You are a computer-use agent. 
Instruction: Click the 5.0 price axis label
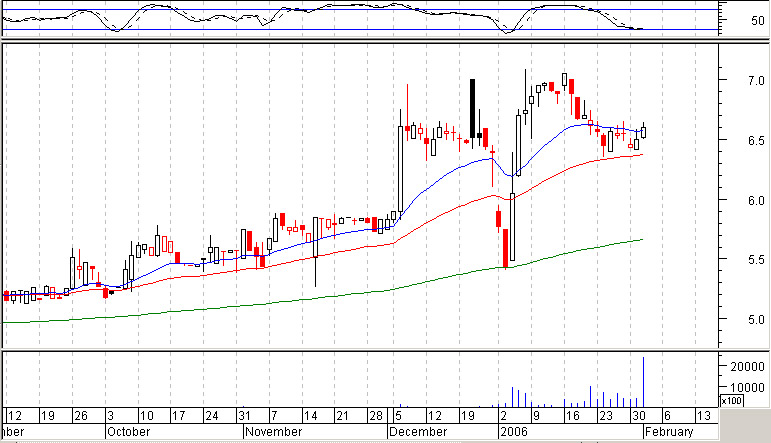756,320
